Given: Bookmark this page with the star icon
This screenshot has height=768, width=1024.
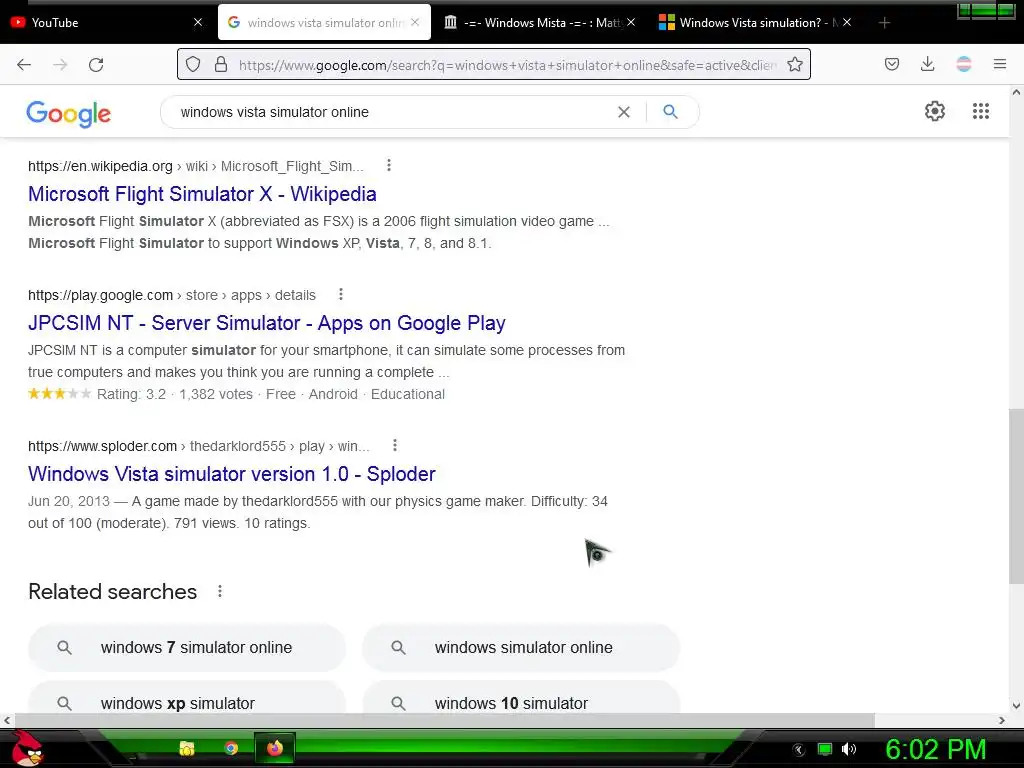Looking at the screenshot, I should click(x=795, y=64).
